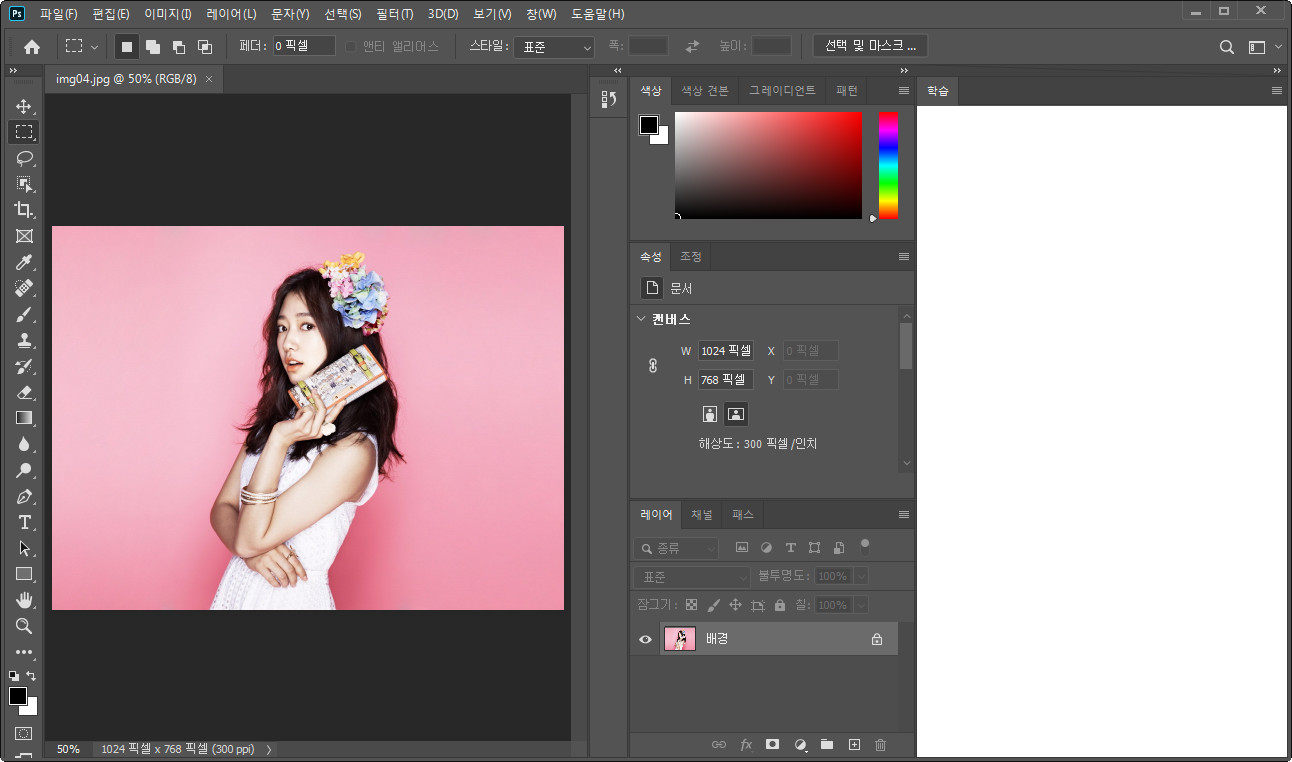Select the Lasso tool
This screenshot has height=762, width=1292.
tap(24, 158)
